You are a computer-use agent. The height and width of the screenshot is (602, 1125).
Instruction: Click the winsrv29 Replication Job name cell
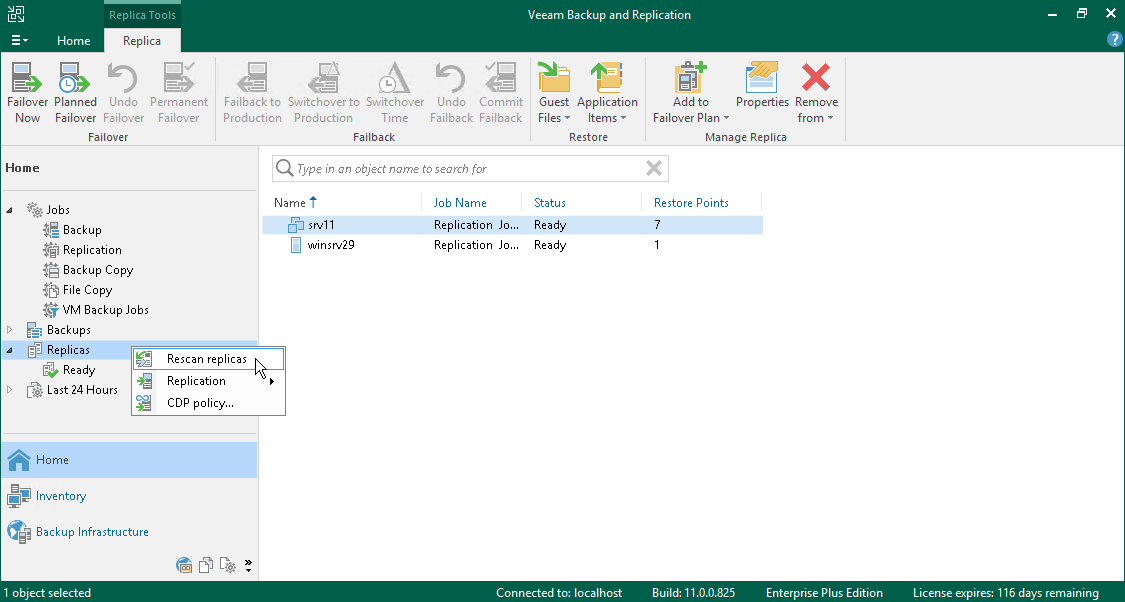pos(476,245)
